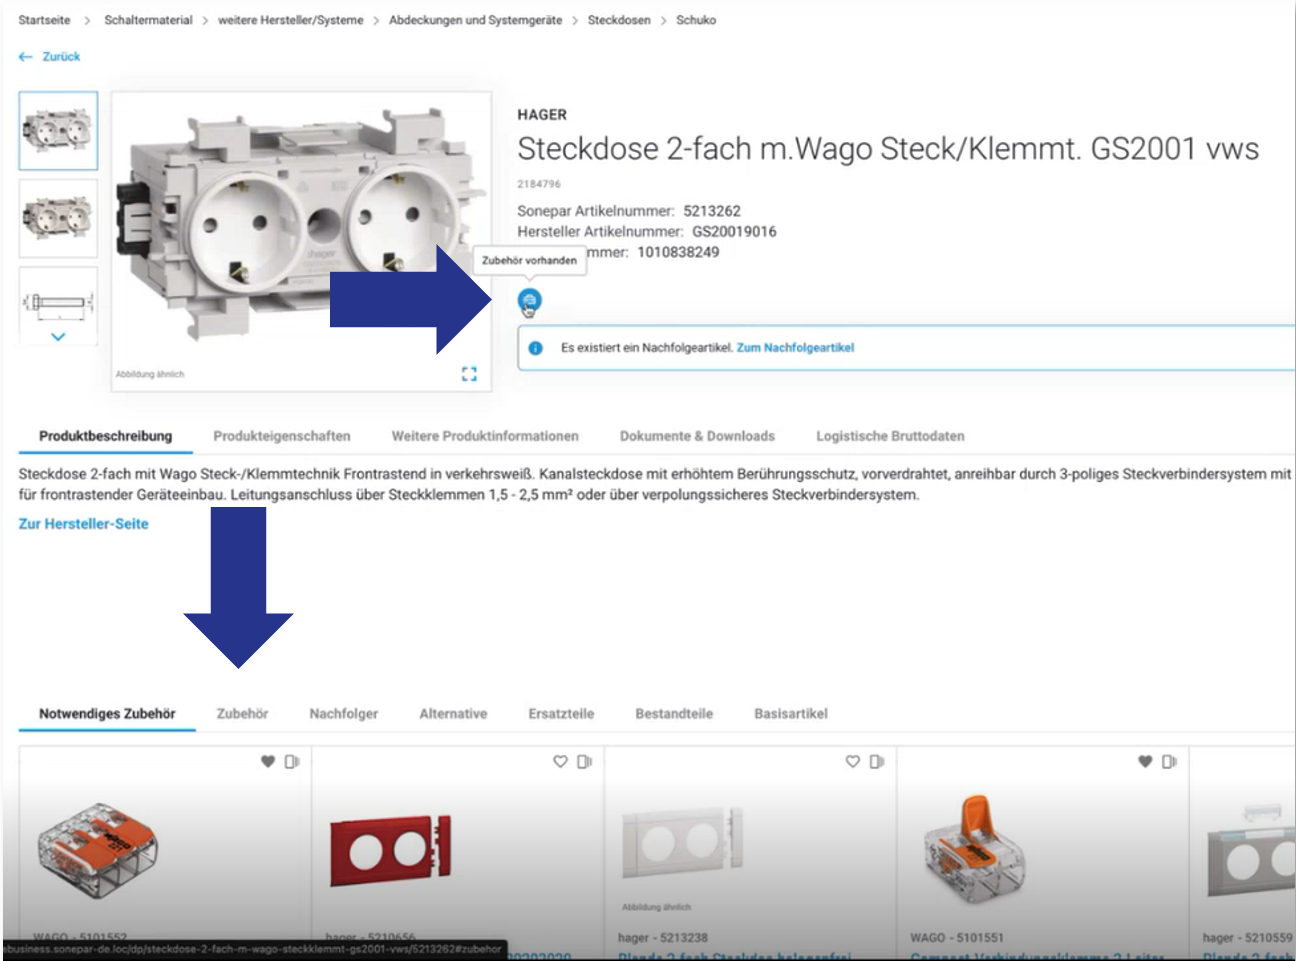This screenshot has width=1296, height=961.
Task: Compare icon on hager 5210656 card
Action: (585, 761)
